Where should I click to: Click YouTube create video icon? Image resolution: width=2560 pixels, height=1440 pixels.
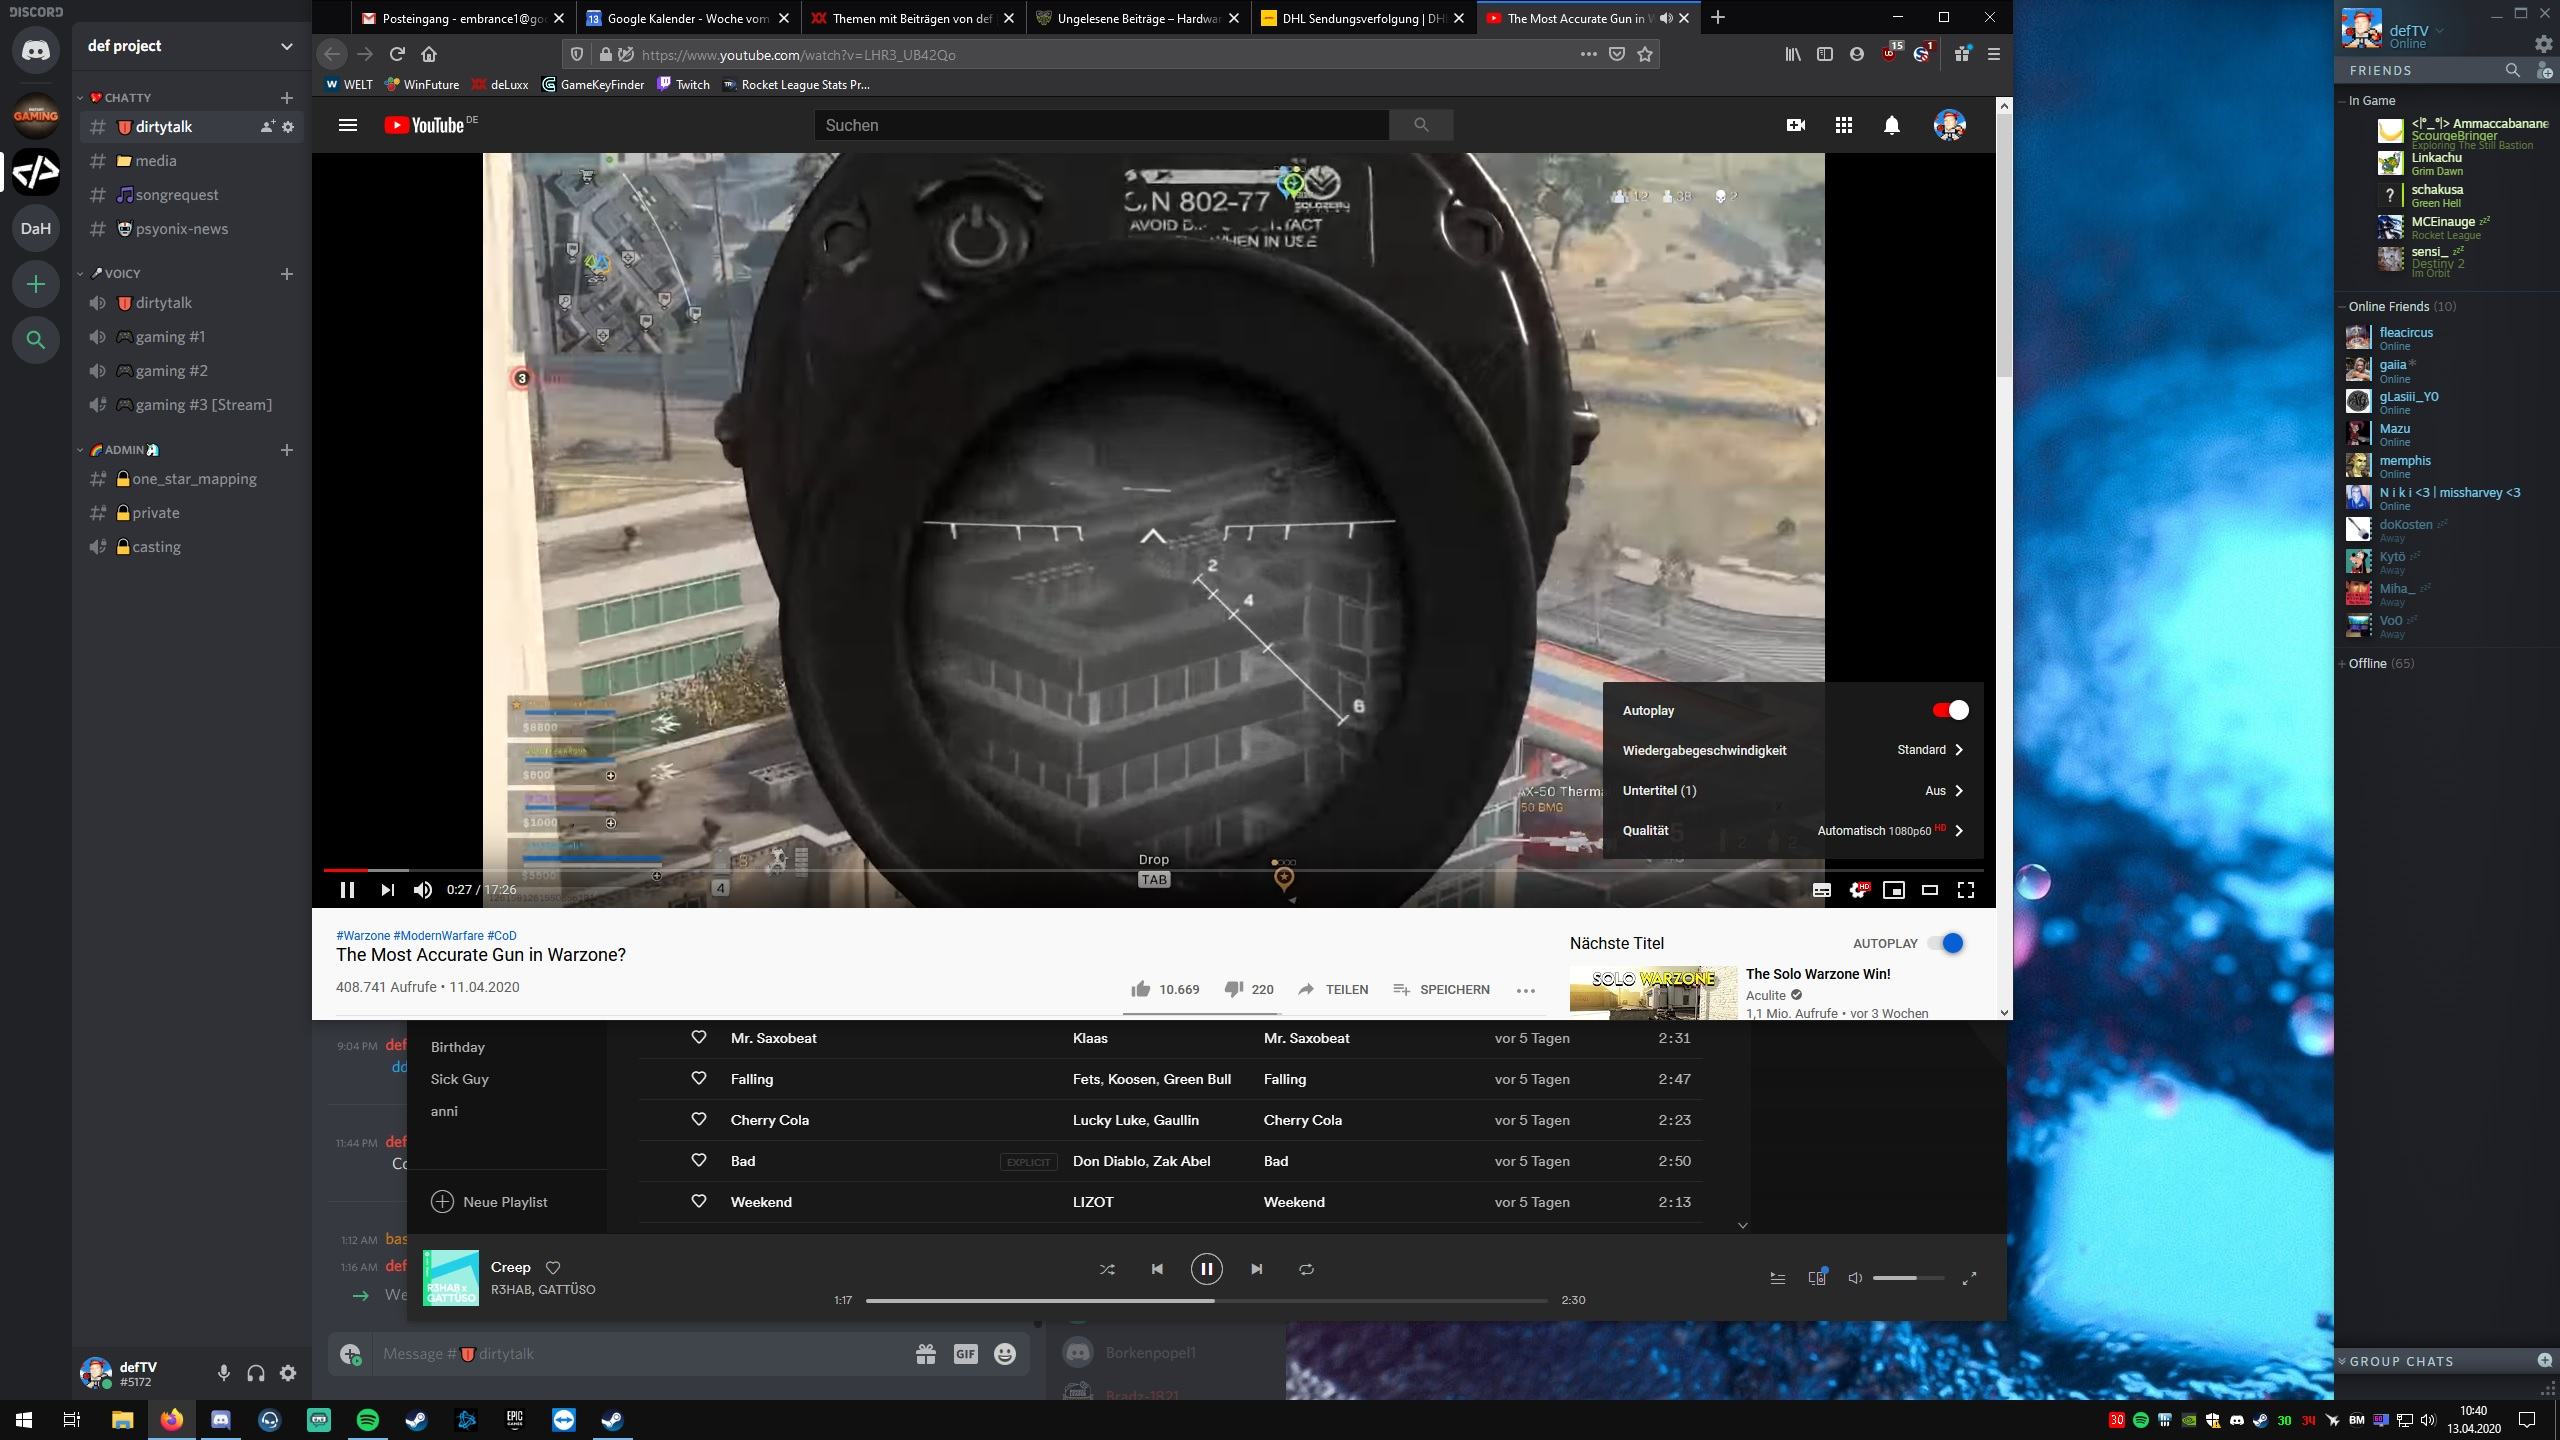(1796, 125)
